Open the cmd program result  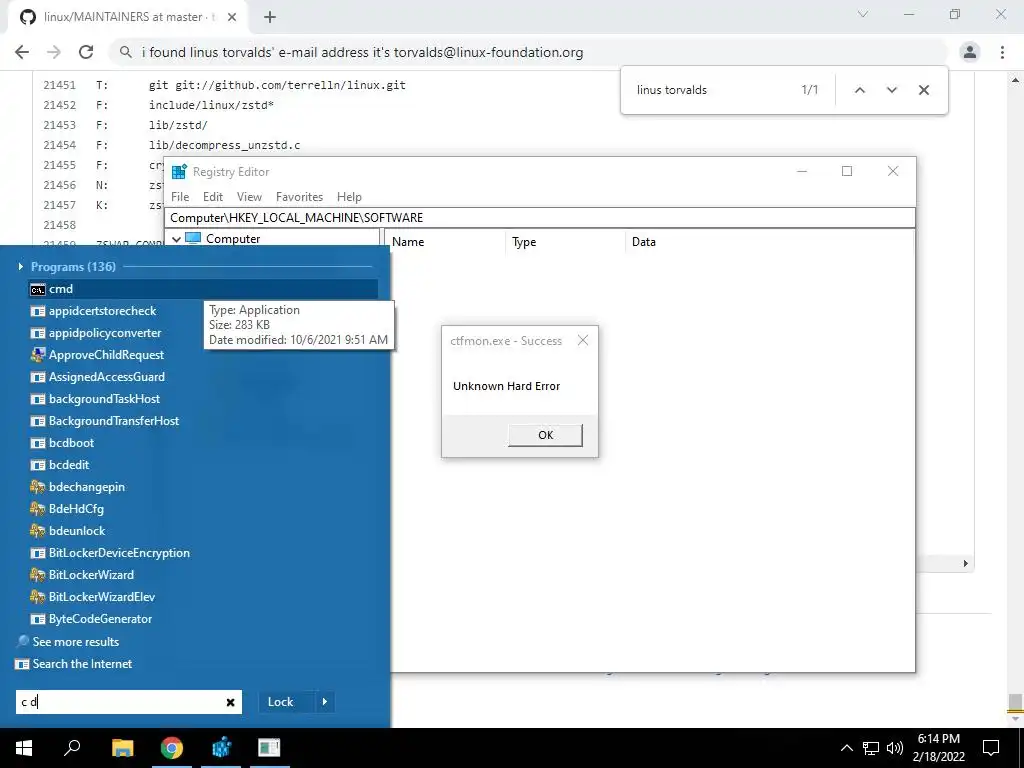point(203,289)
